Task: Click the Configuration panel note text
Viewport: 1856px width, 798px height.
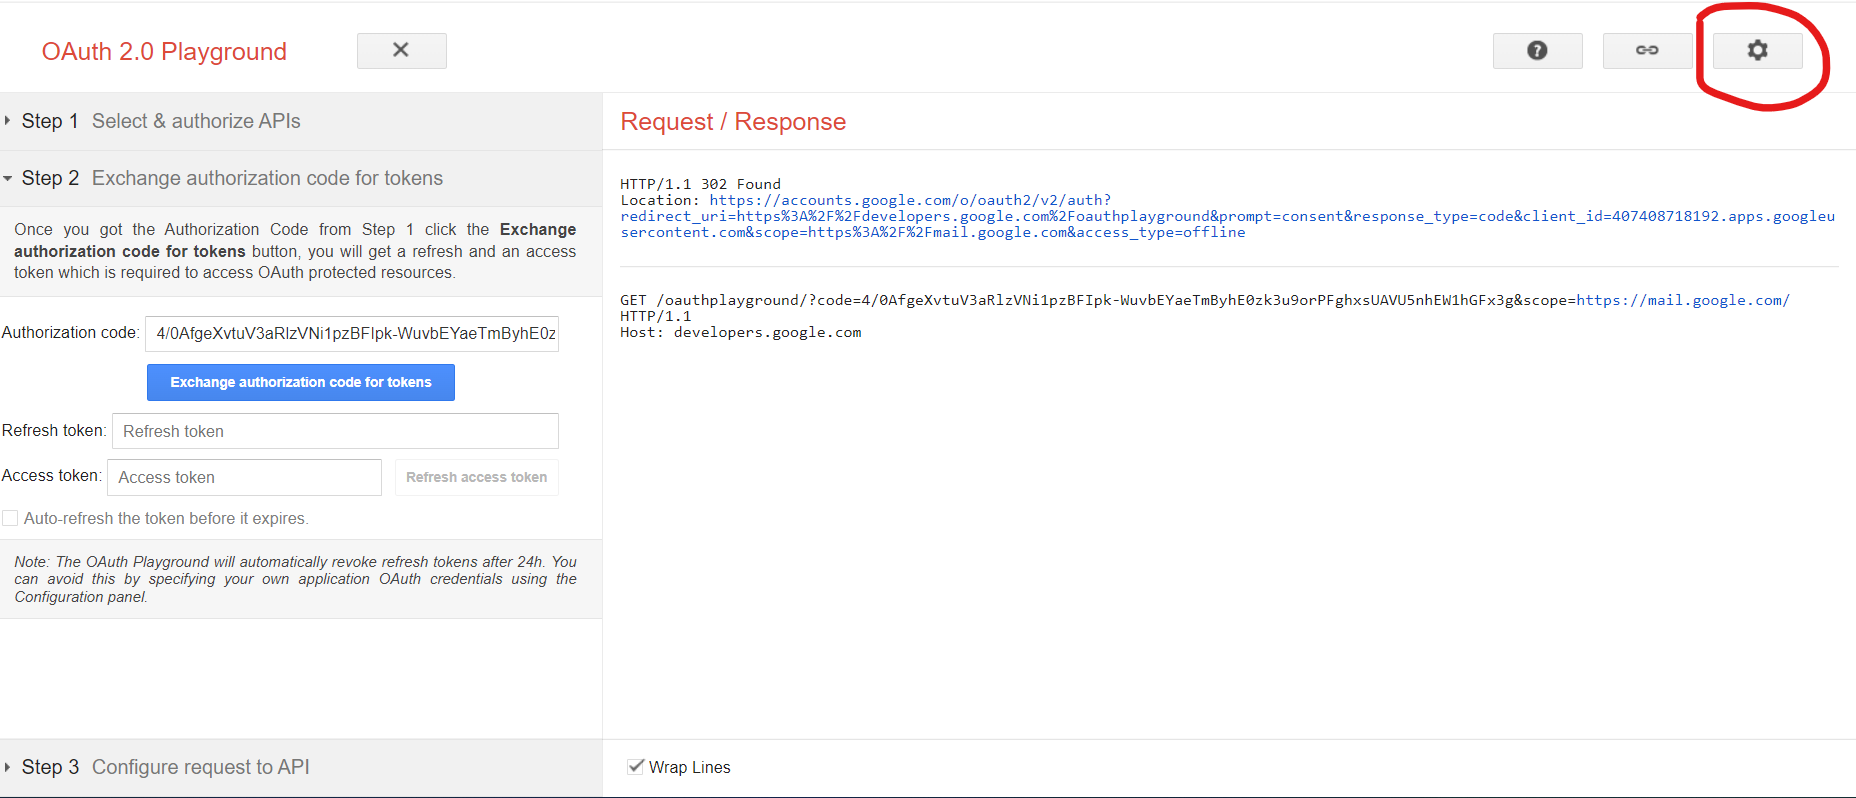Action: (295, 579)
